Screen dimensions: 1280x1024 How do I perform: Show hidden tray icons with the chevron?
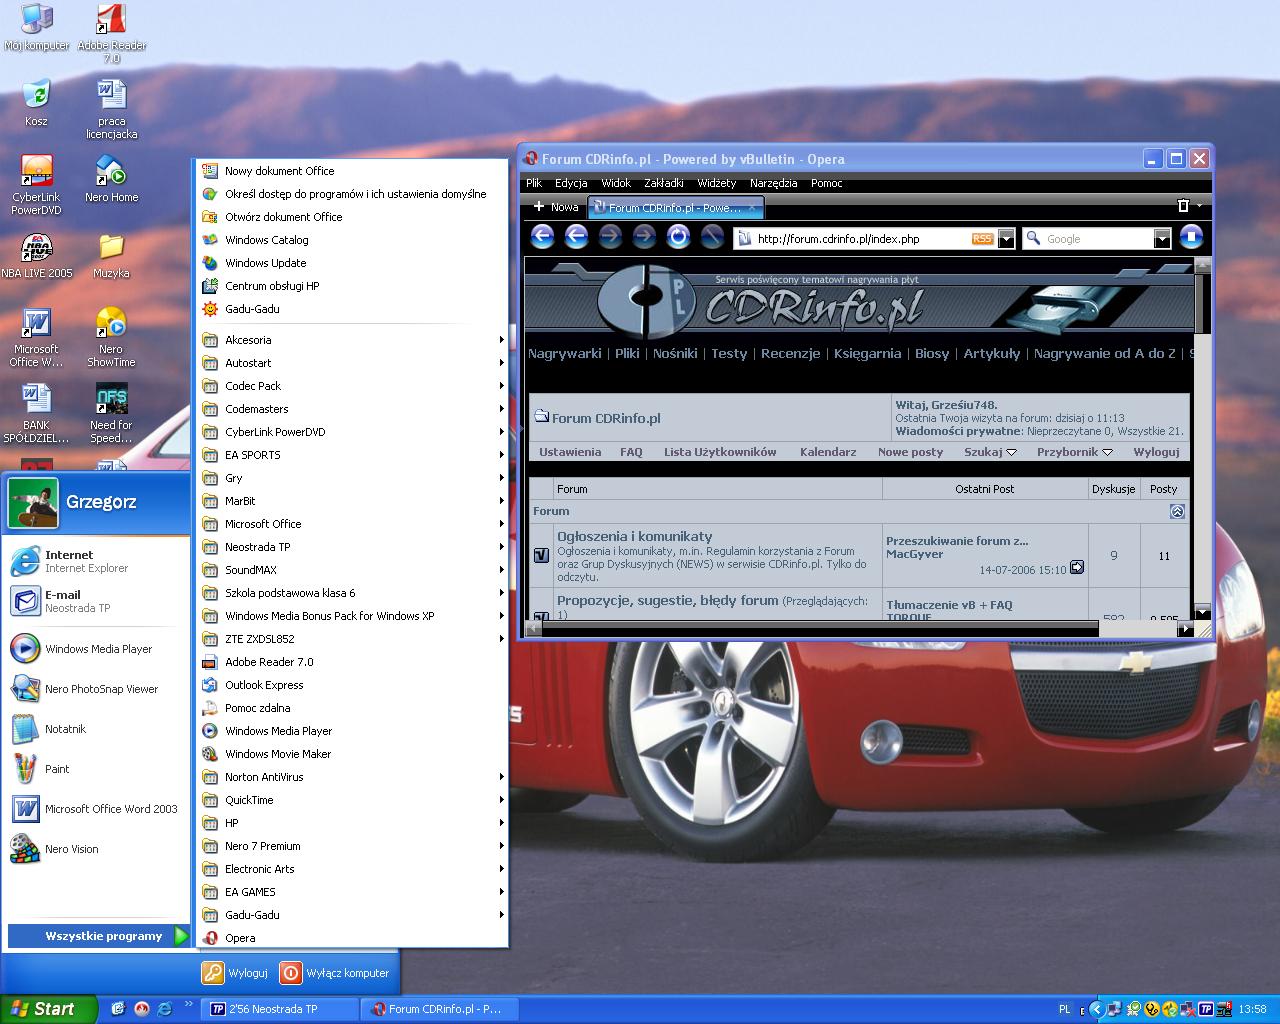pyautogui.click(x=1096, y=1009)
